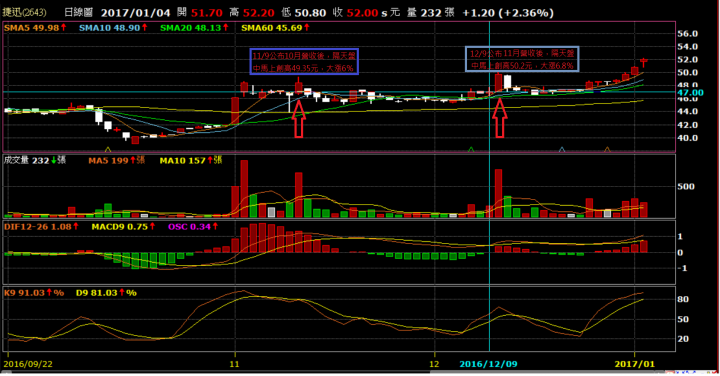Select the DIF12-26 1.08 indicator label

(41, 227)
